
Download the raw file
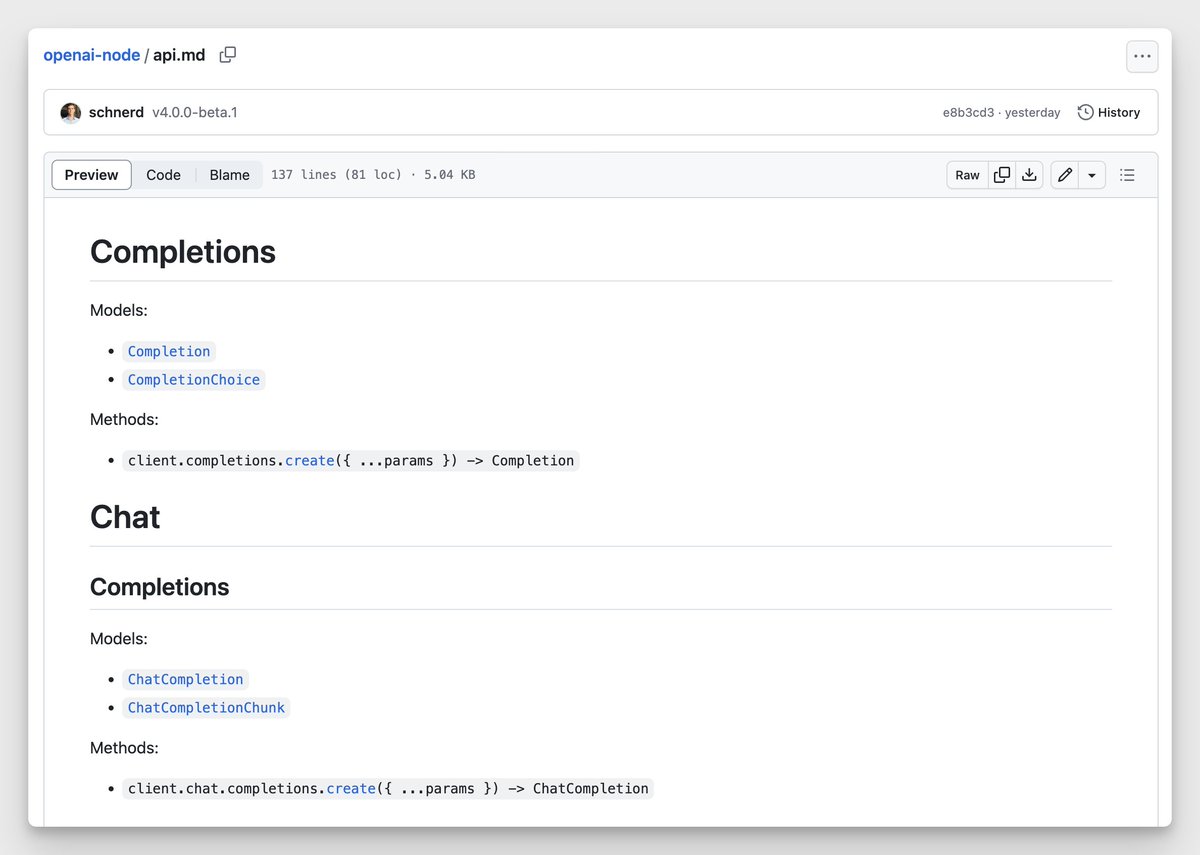[x=1029, y=175]
